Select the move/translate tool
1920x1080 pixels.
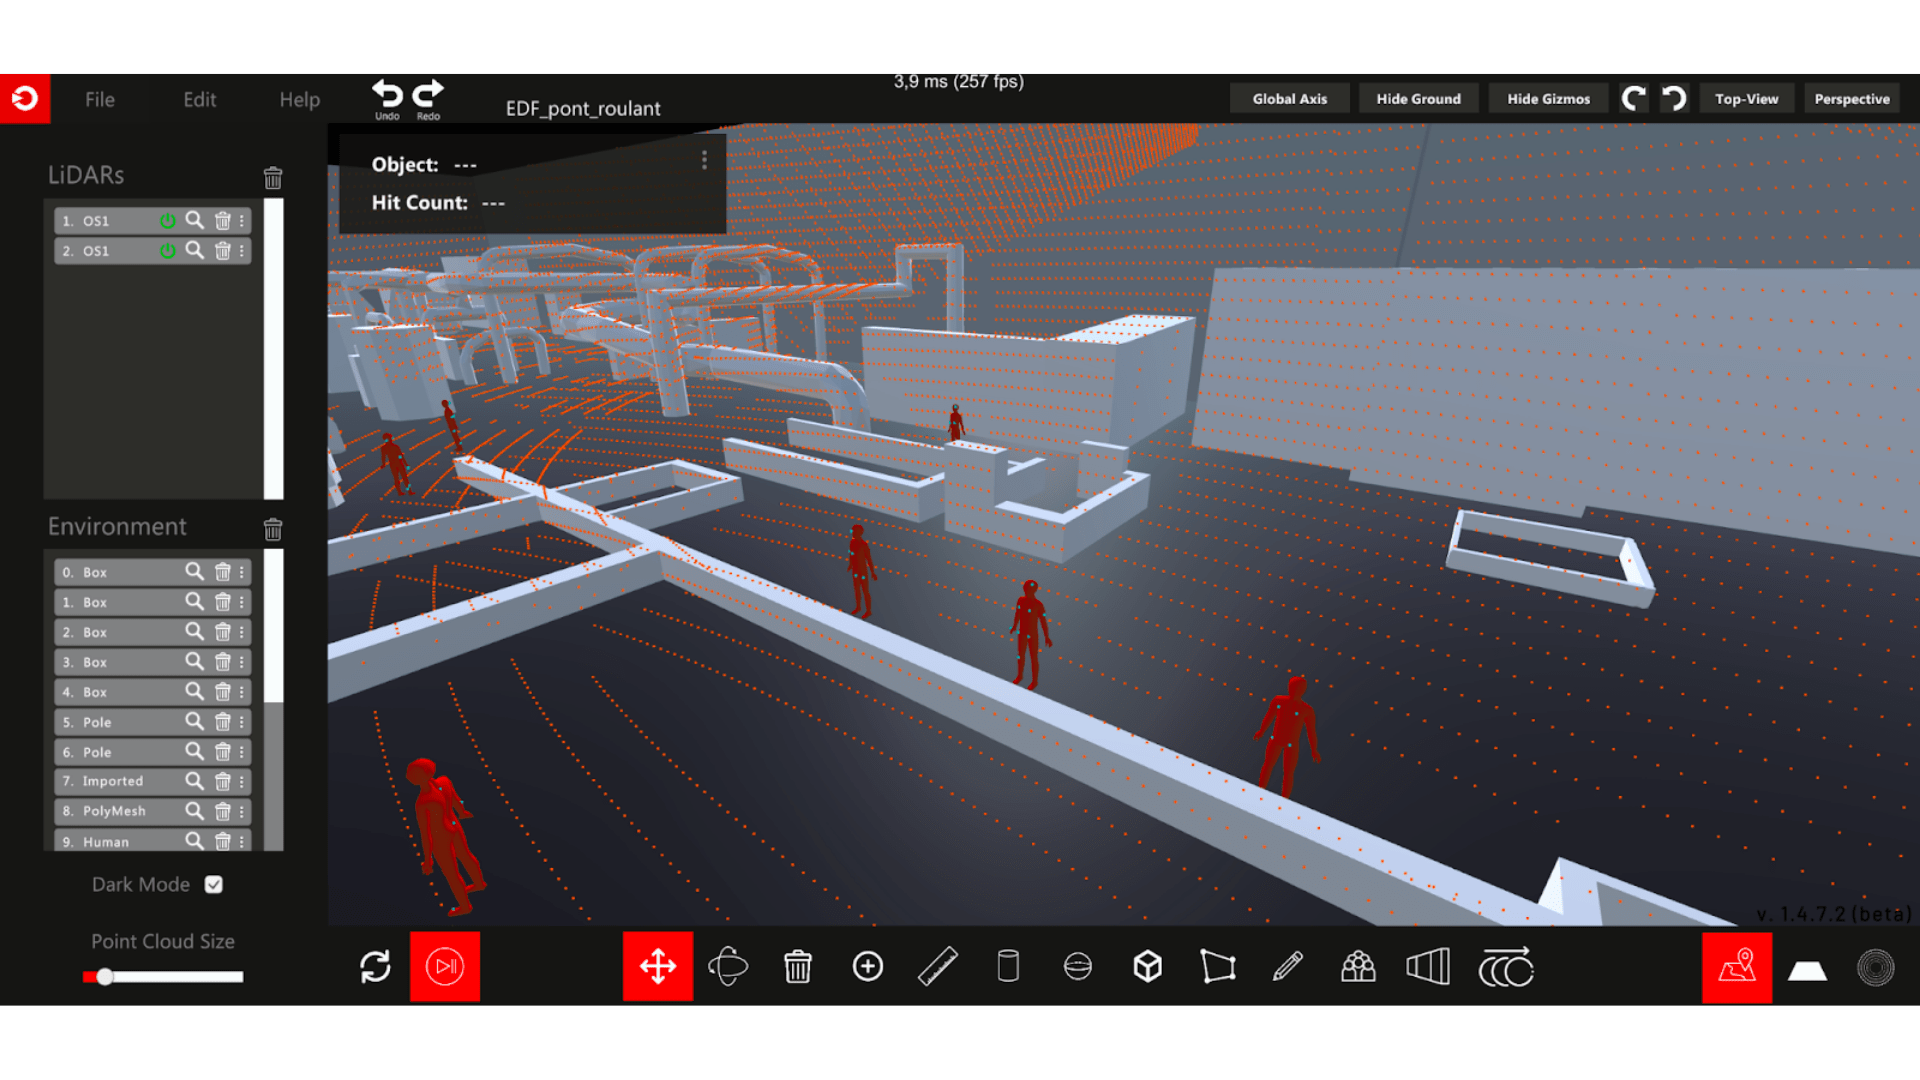pos(657,966)
